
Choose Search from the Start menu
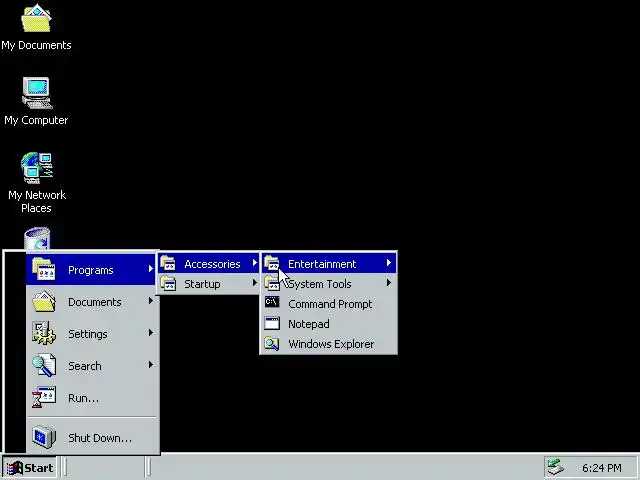pyautogui.click(x=91, y=366)
